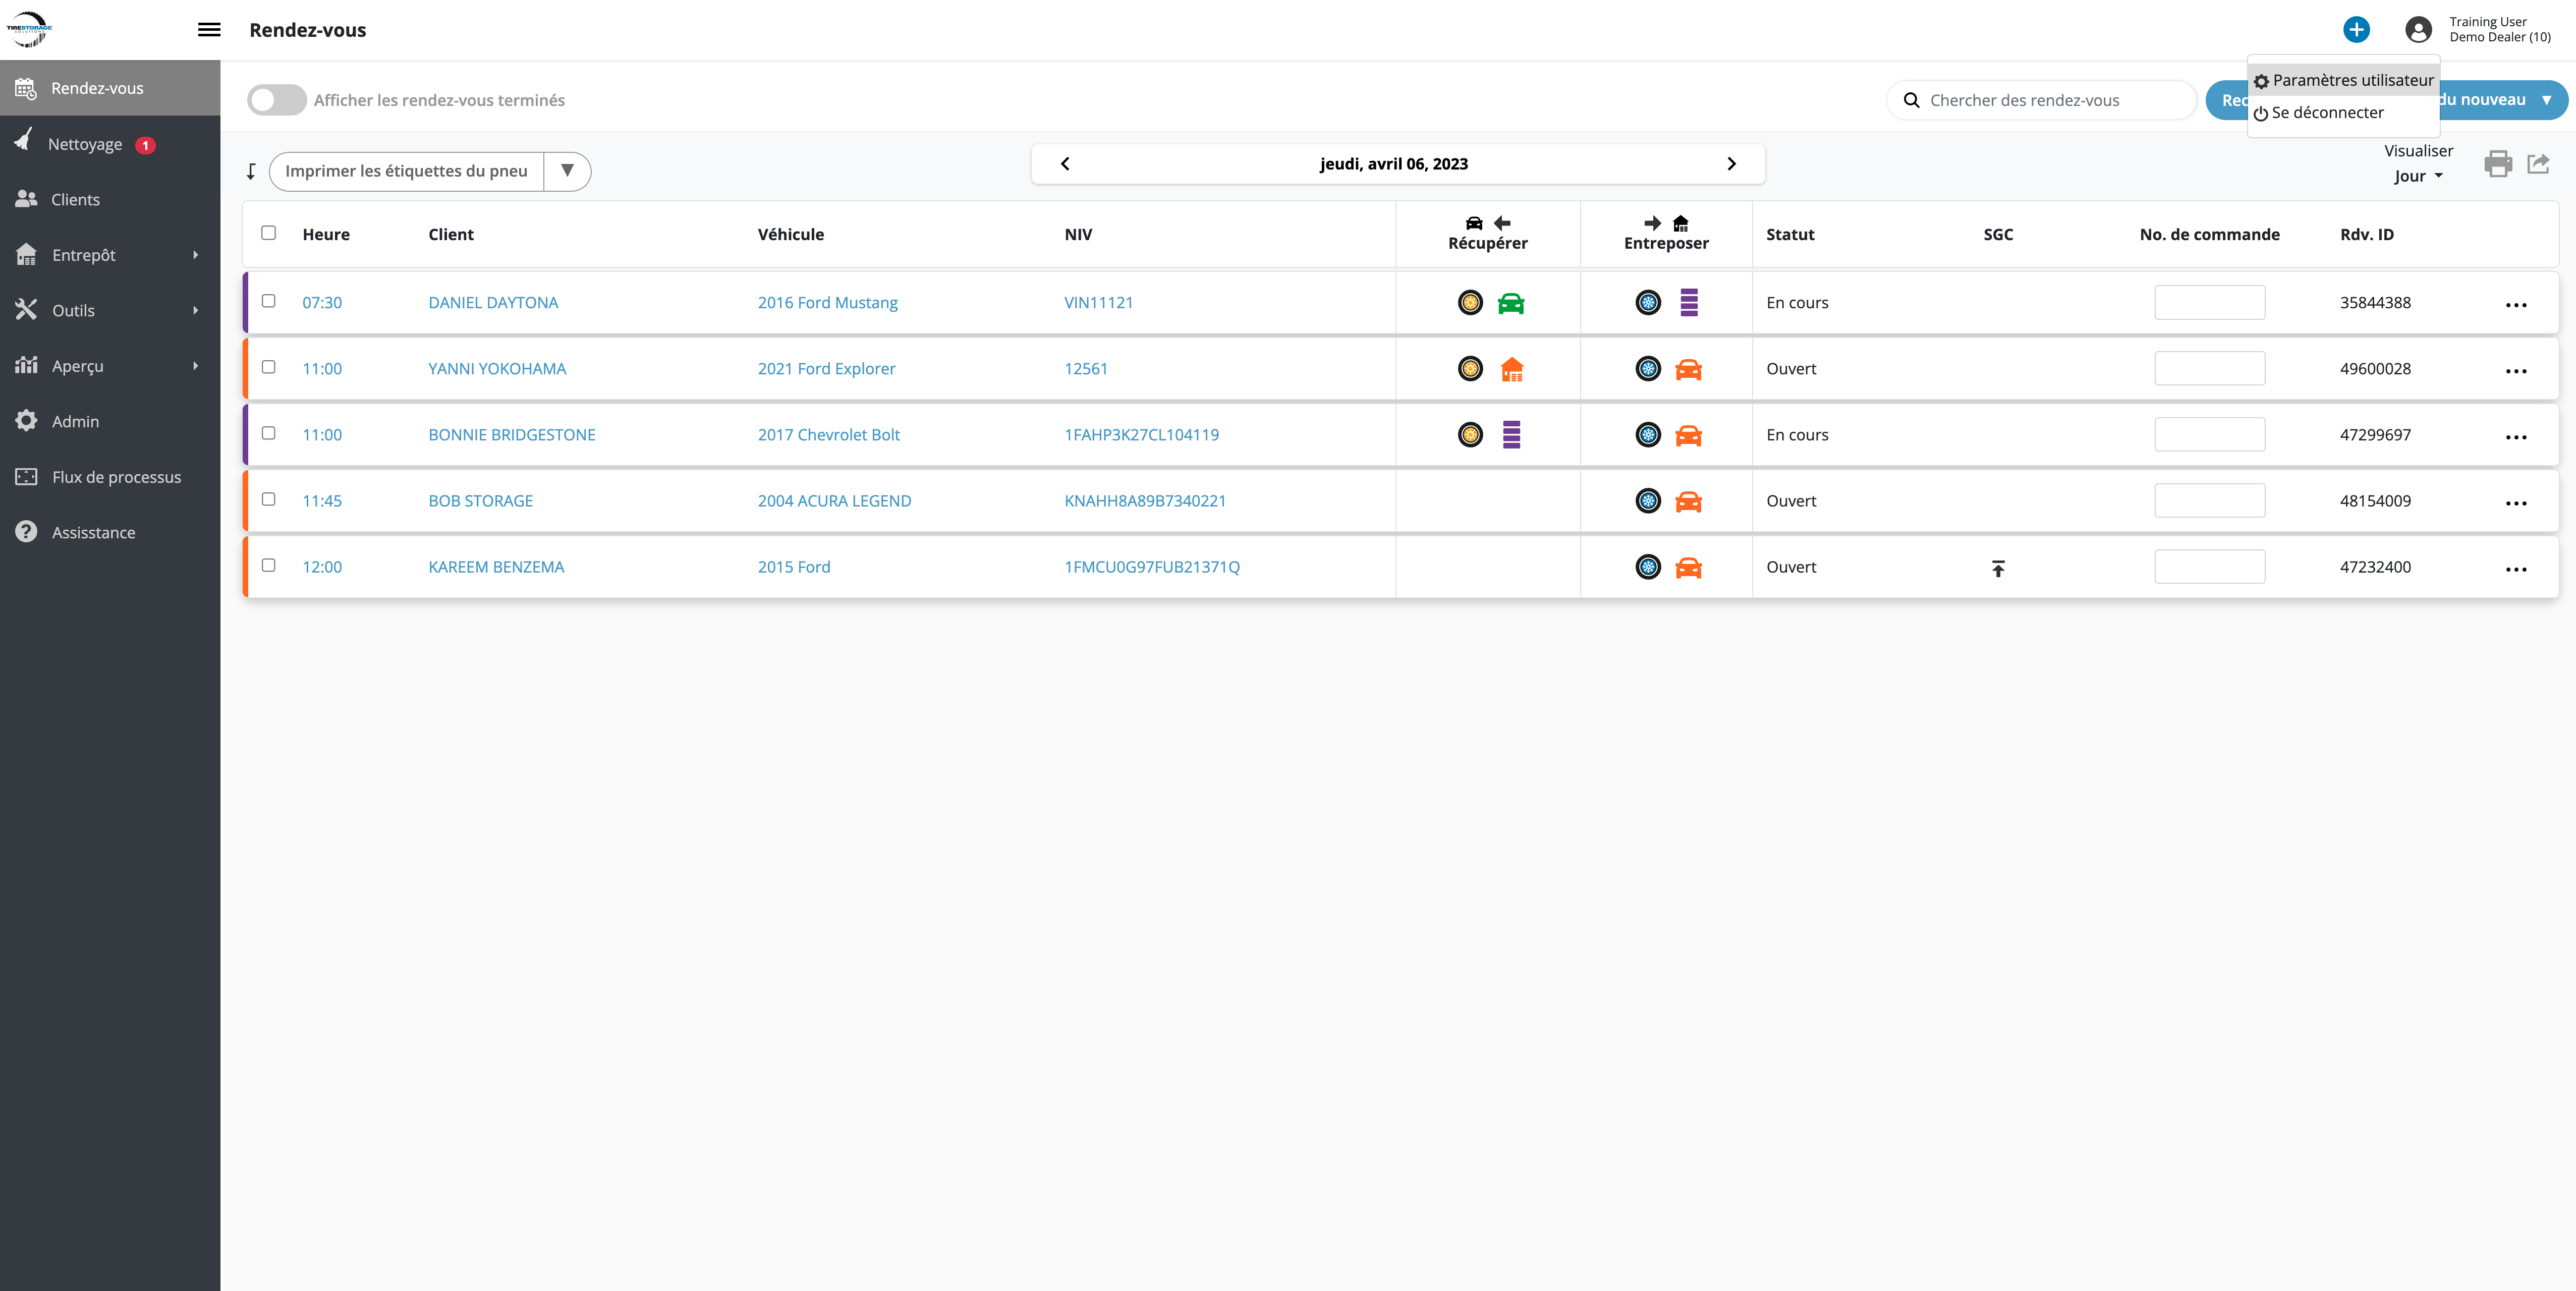Go to next day arrow
Screen dimensions: 2576x1291
click(1731, 164)
